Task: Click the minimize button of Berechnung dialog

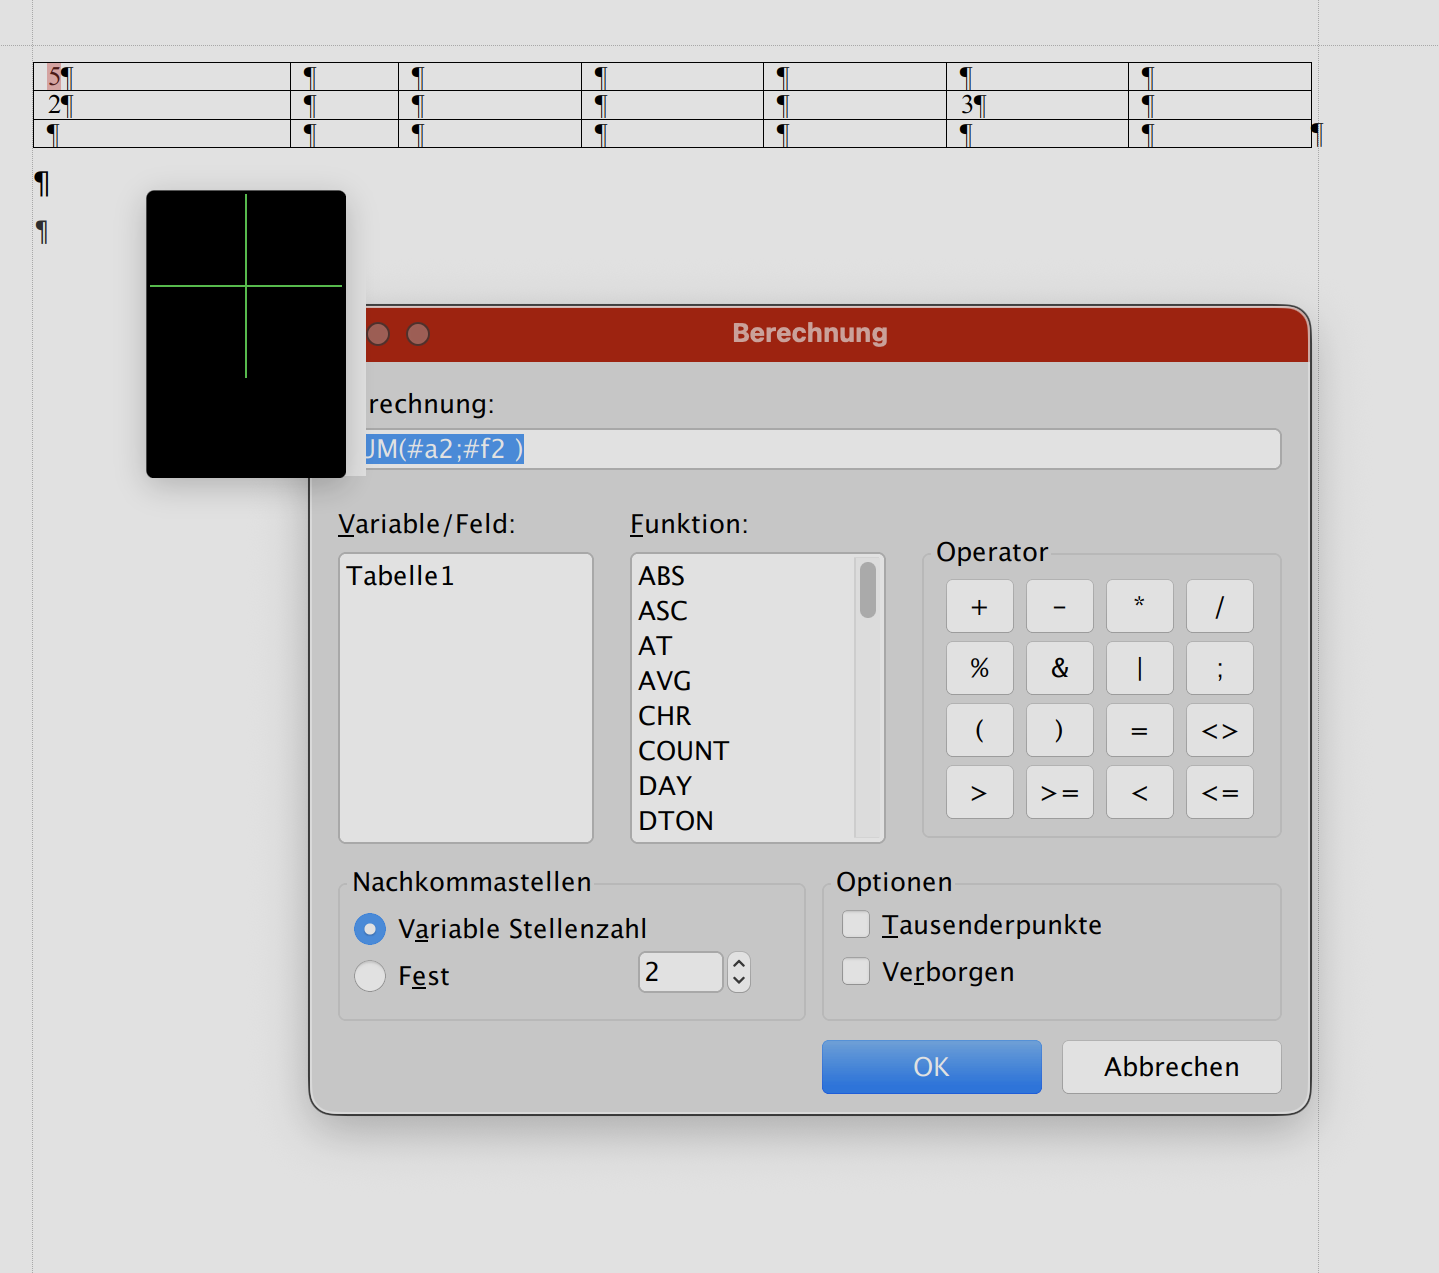Action: tap(378, 334)
